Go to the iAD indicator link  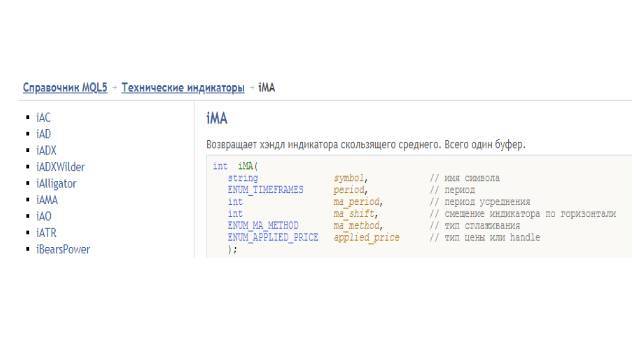point(43,134)
